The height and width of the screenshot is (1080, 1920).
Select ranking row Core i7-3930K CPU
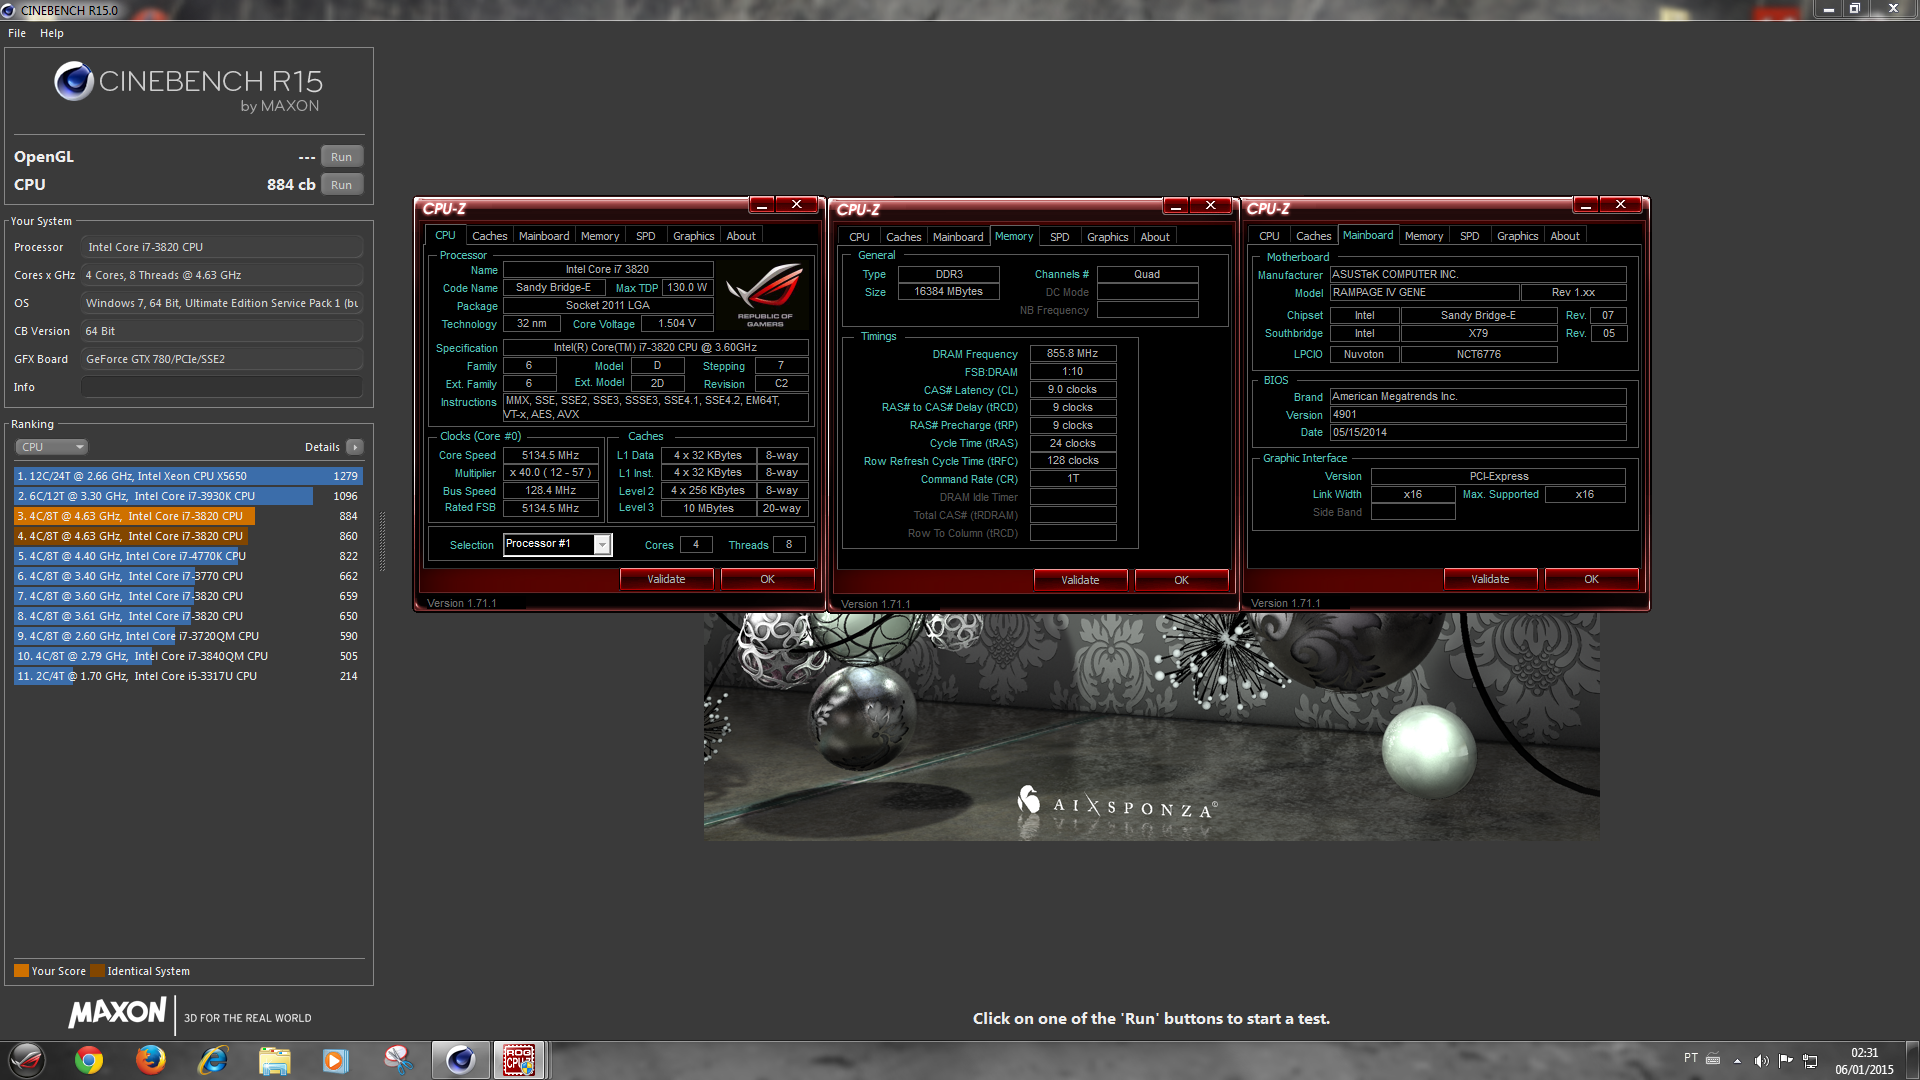coord(188,496)
